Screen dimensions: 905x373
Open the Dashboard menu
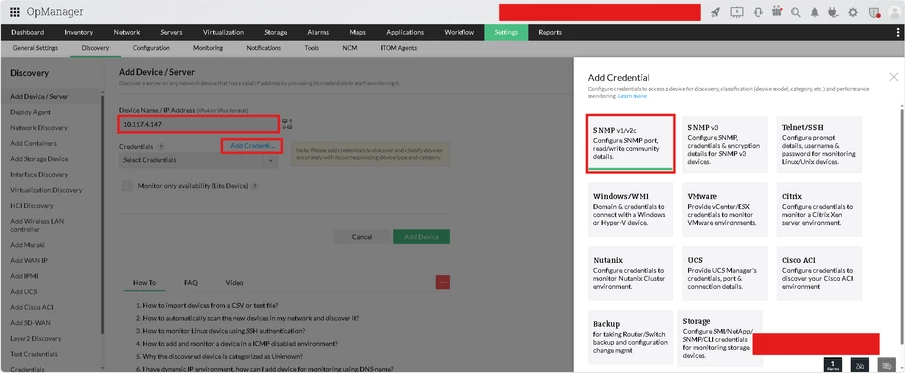point(27,32)
